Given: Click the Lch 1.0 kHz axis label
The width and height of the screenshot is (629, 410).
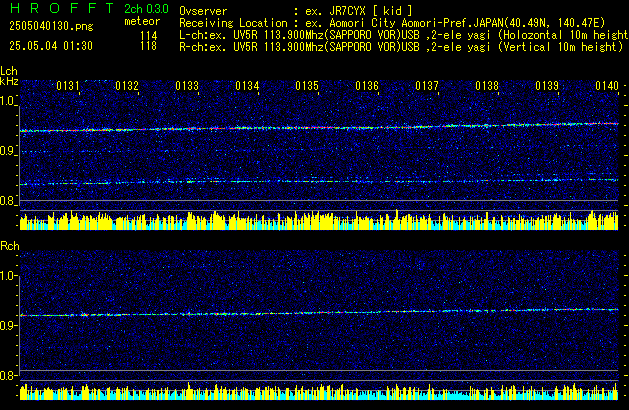Looking at the screenshot, I should [8, 101].
